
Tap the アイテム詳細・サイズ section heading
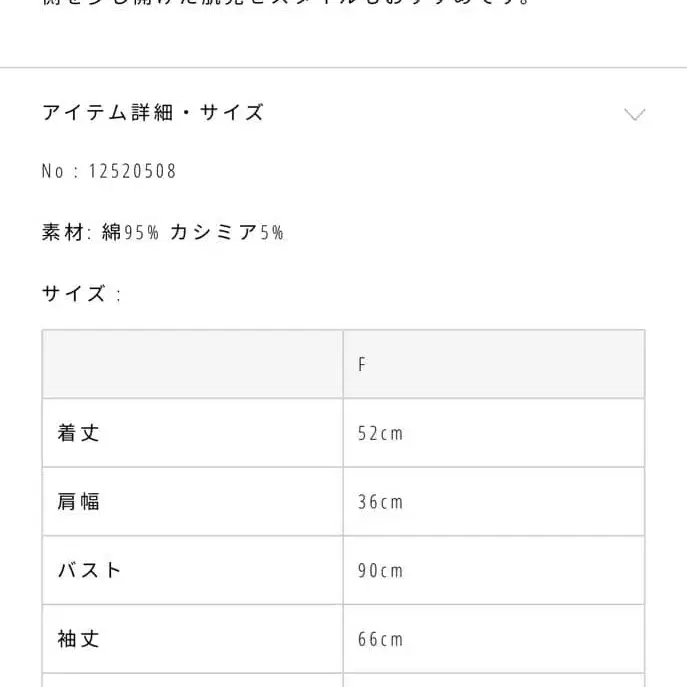(x=153, y=113)
